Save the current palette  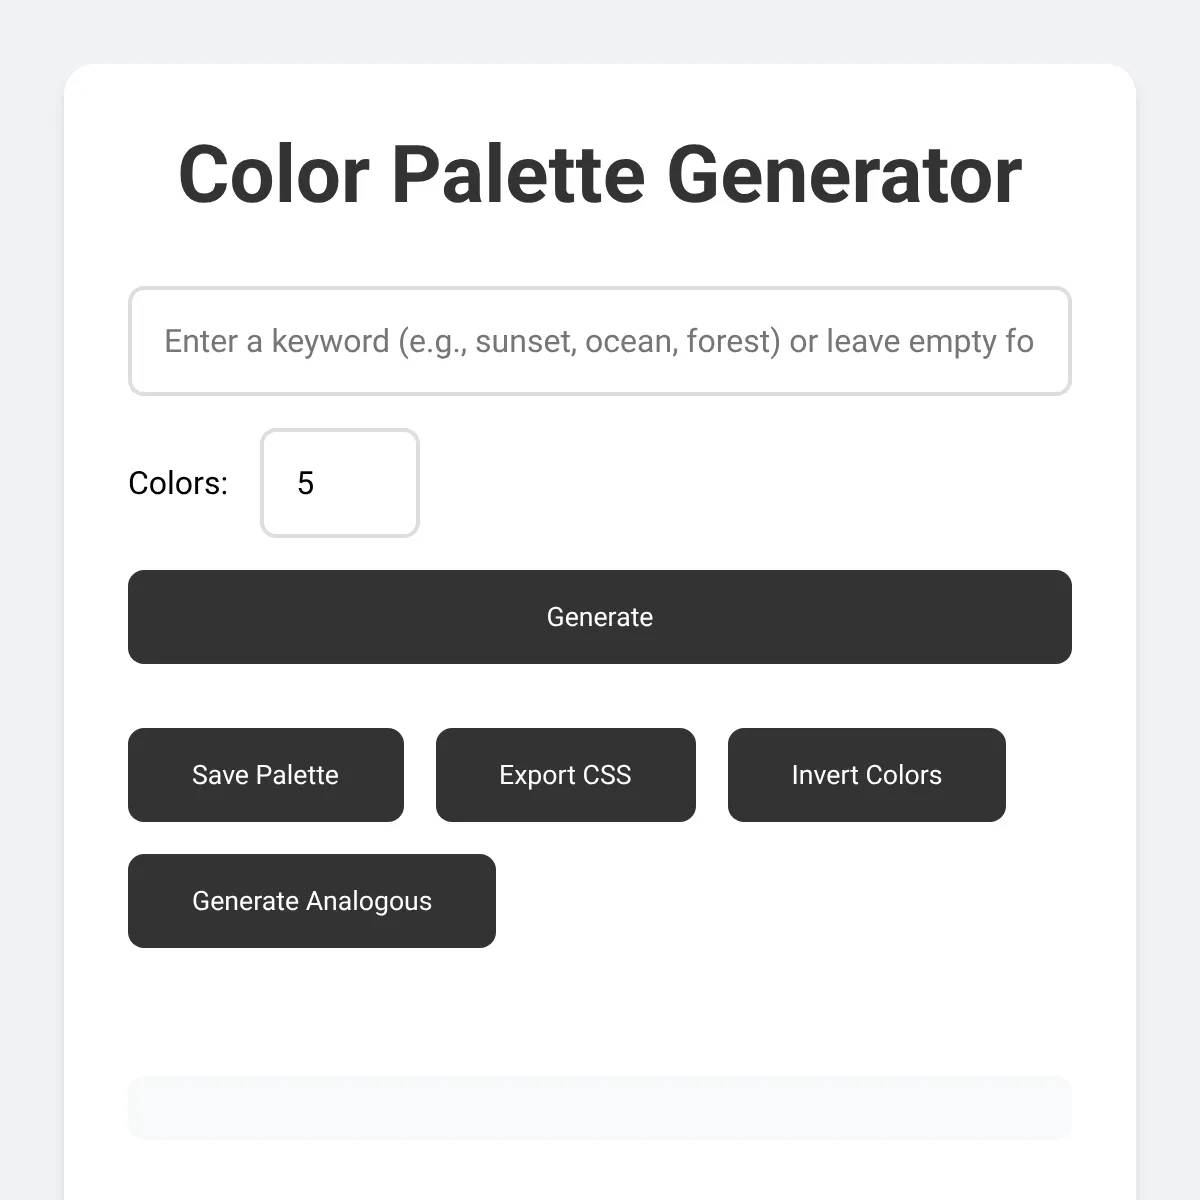[266, 775]
